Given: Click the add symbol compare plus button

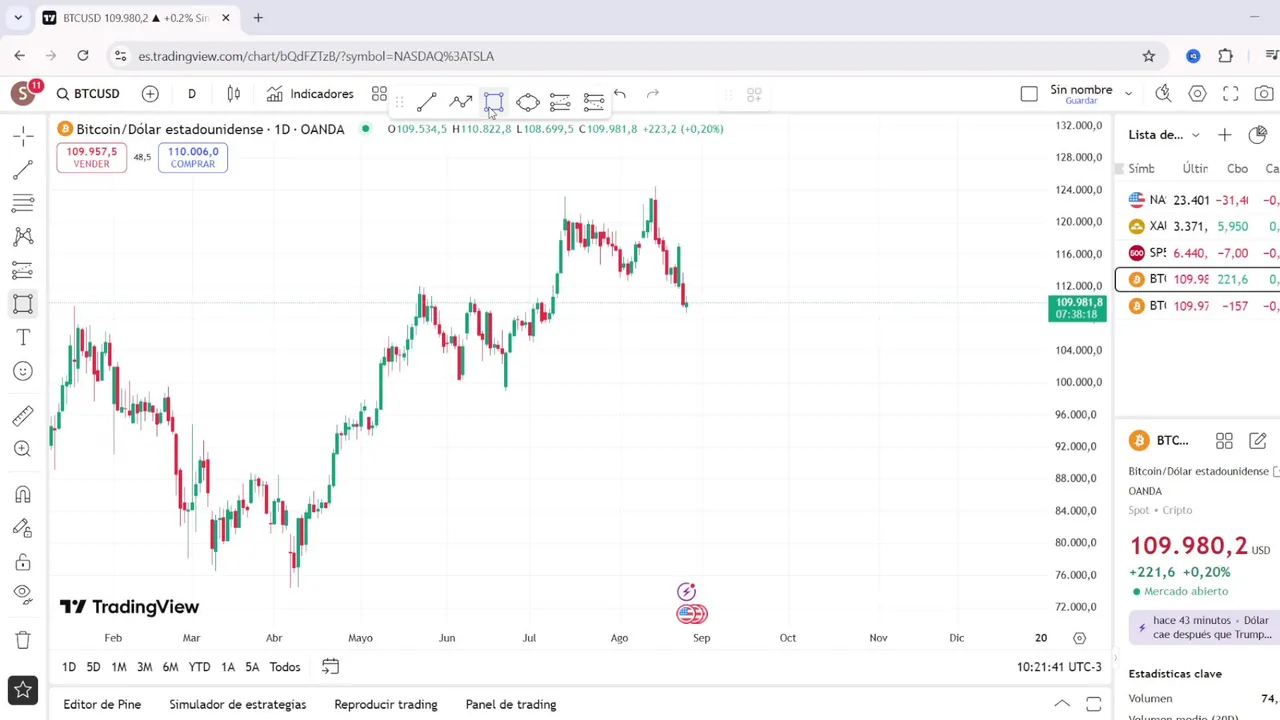Looking at the screenshot, I should point(150,94).
